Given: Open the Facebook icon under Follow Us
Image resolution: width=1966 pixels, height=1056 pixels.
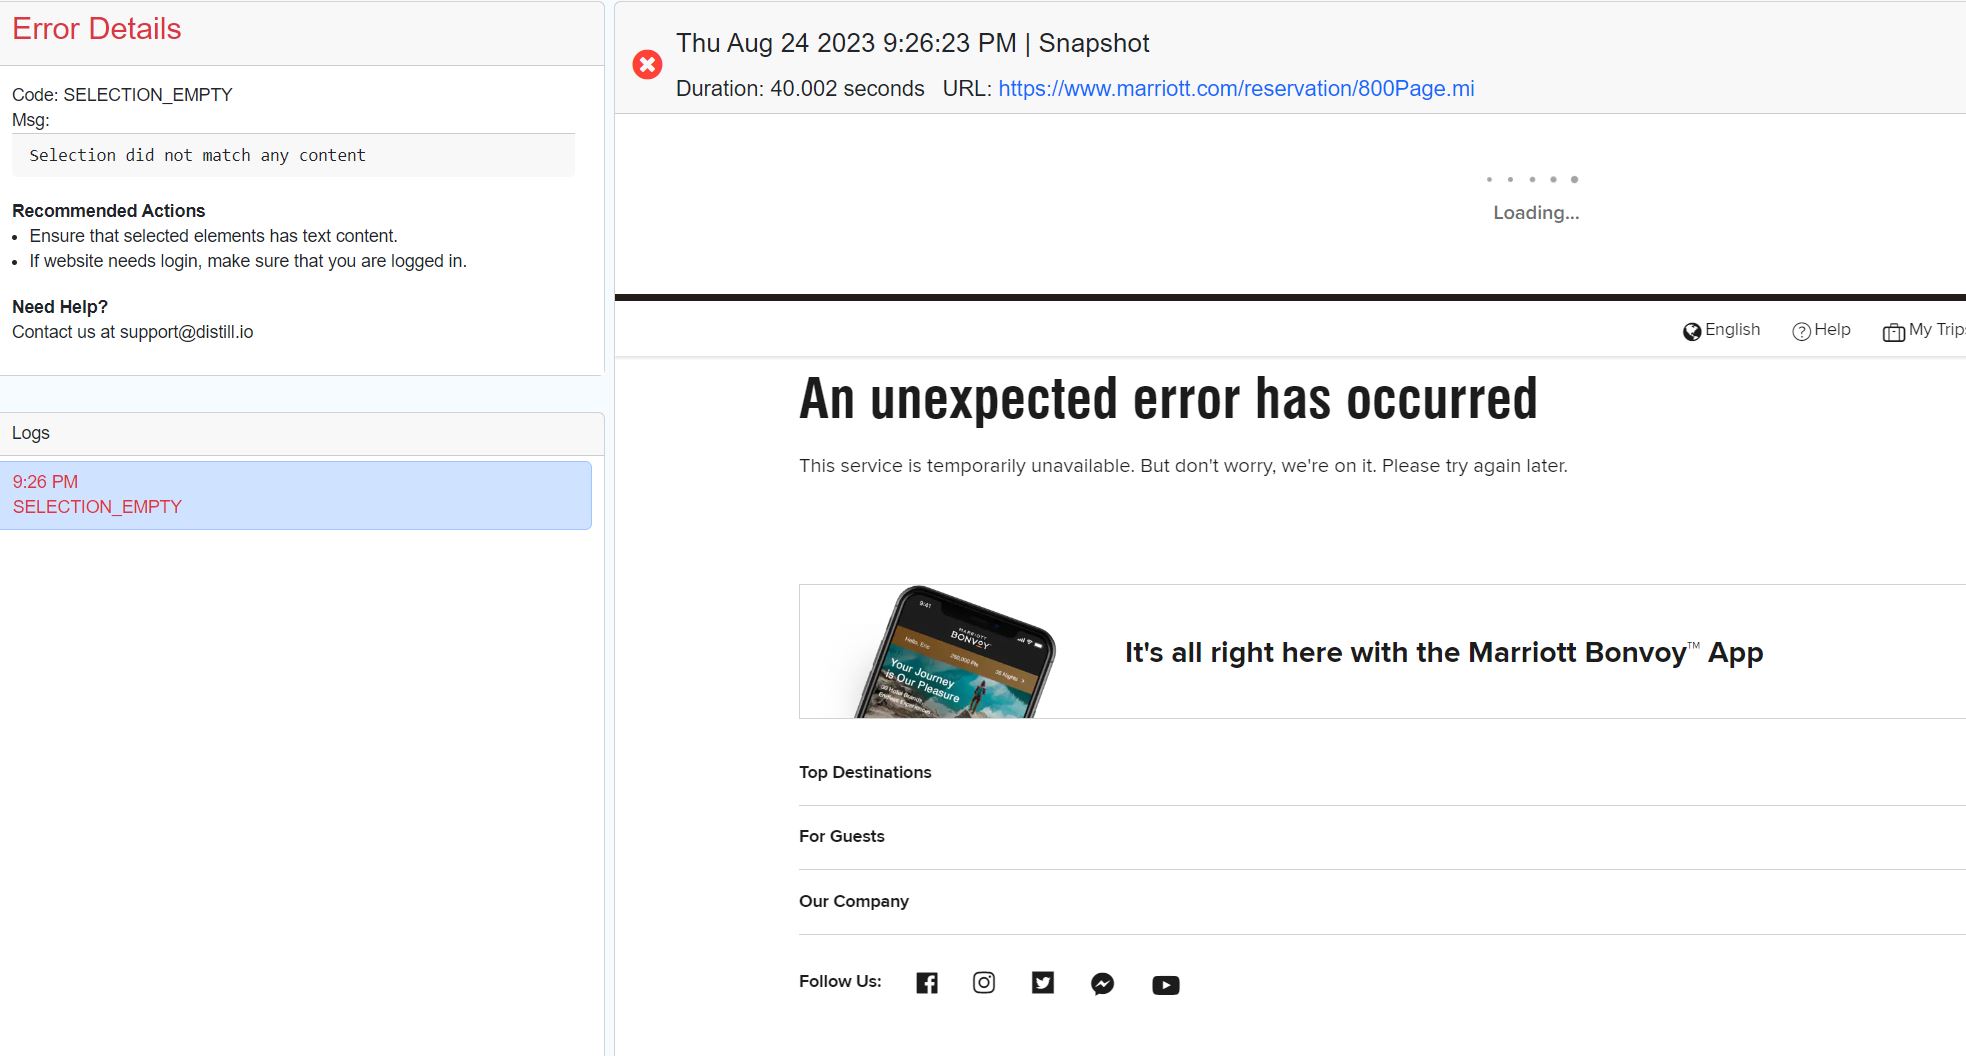Looking at the screenshot, I should [x=927, y=983].
